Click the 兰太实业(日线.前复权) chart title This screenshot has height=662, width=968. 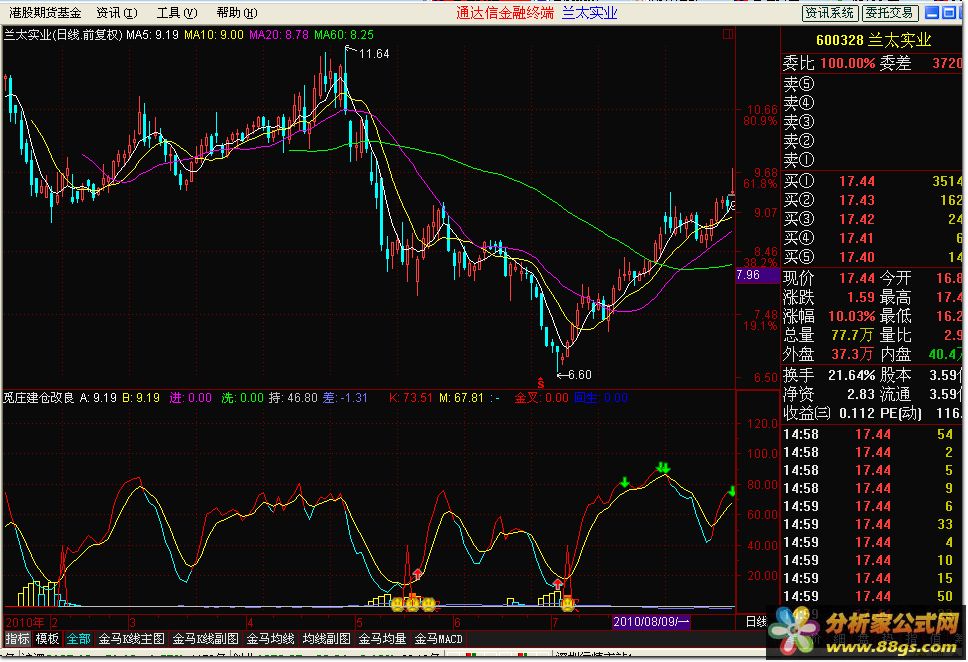(x=64, y=35)
